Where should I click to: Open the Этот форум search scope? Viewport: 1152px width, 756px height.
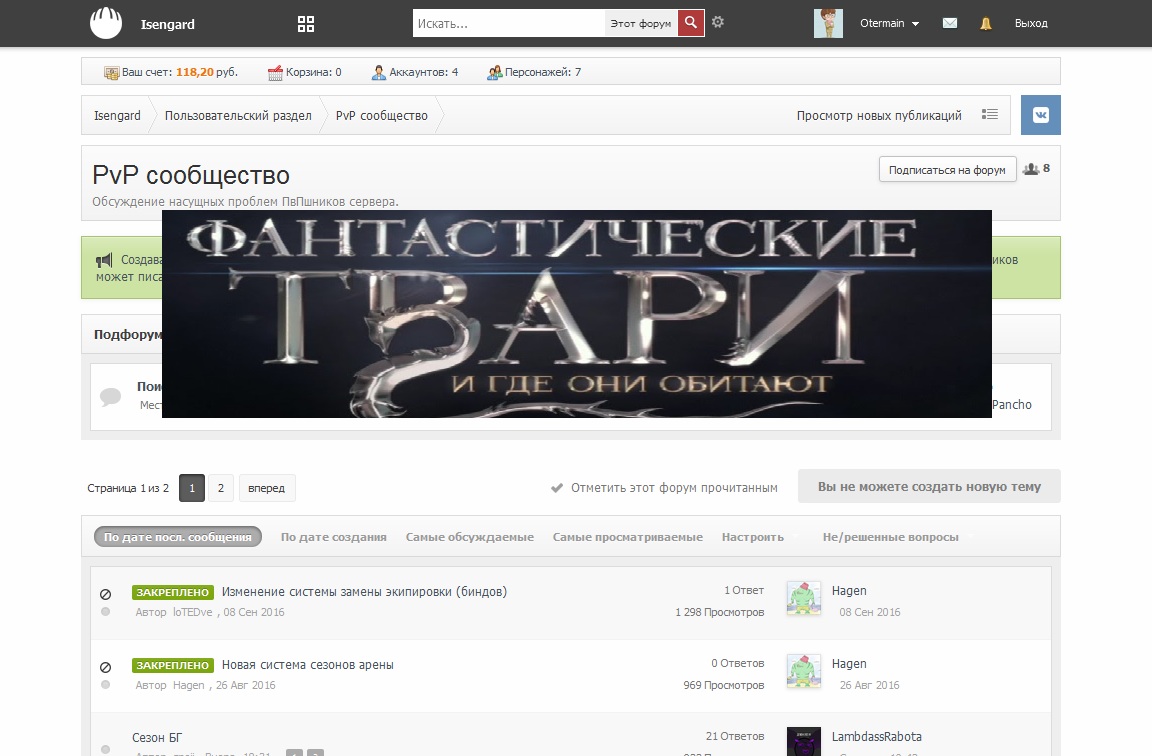pyautogui.click(x=641, y=24)
